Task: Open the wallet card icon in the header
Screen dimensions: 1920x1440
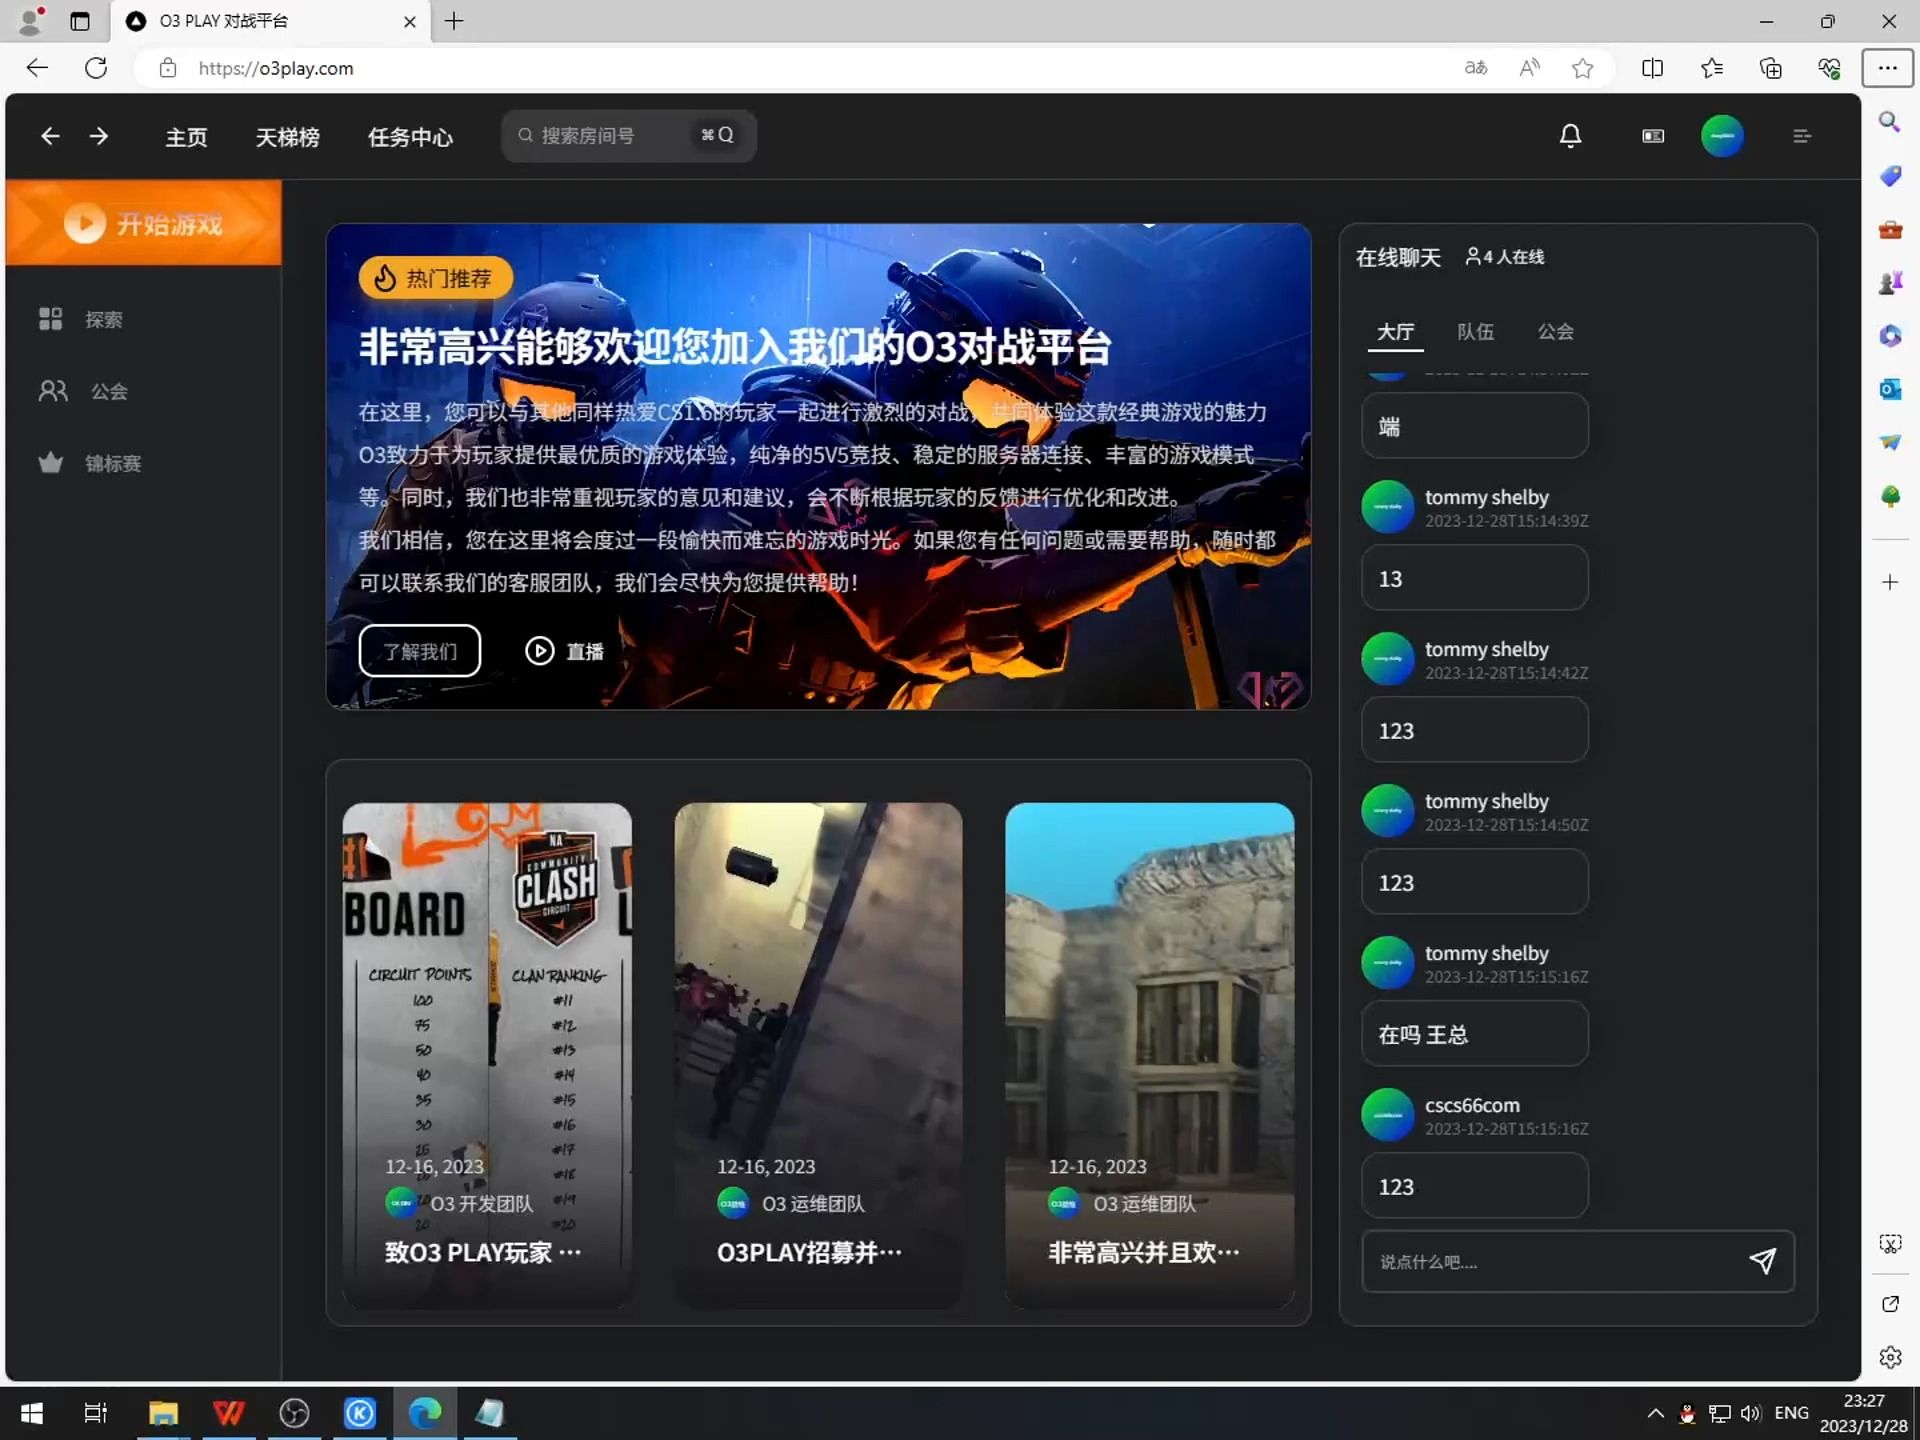Action: 1653,136
